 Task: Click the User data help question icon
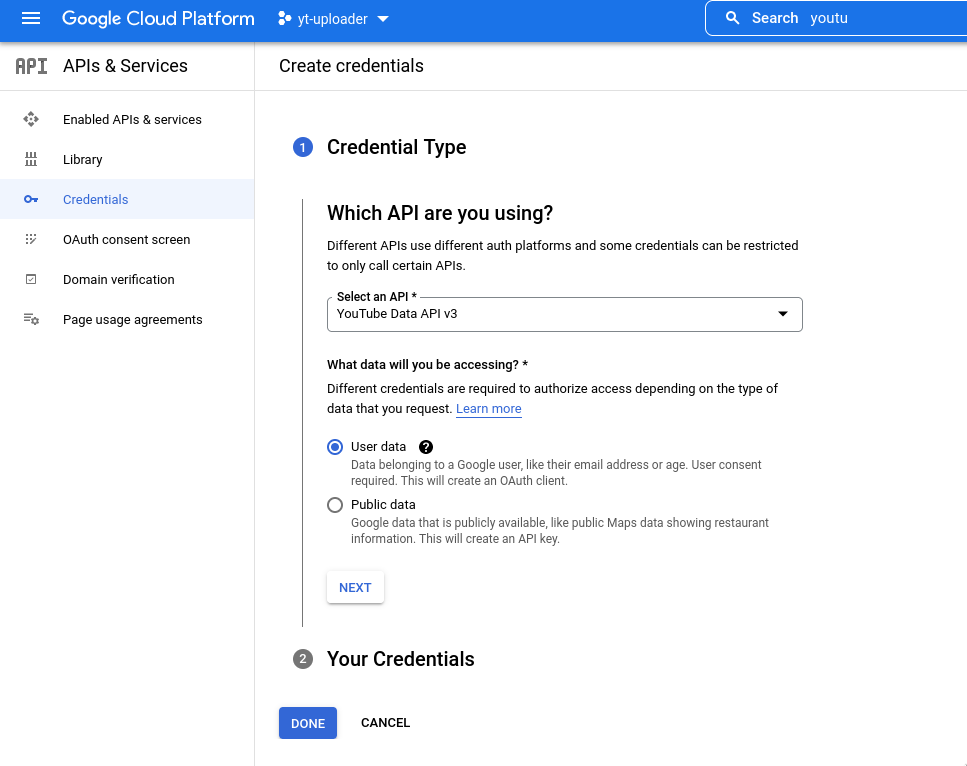coord(426,447)
